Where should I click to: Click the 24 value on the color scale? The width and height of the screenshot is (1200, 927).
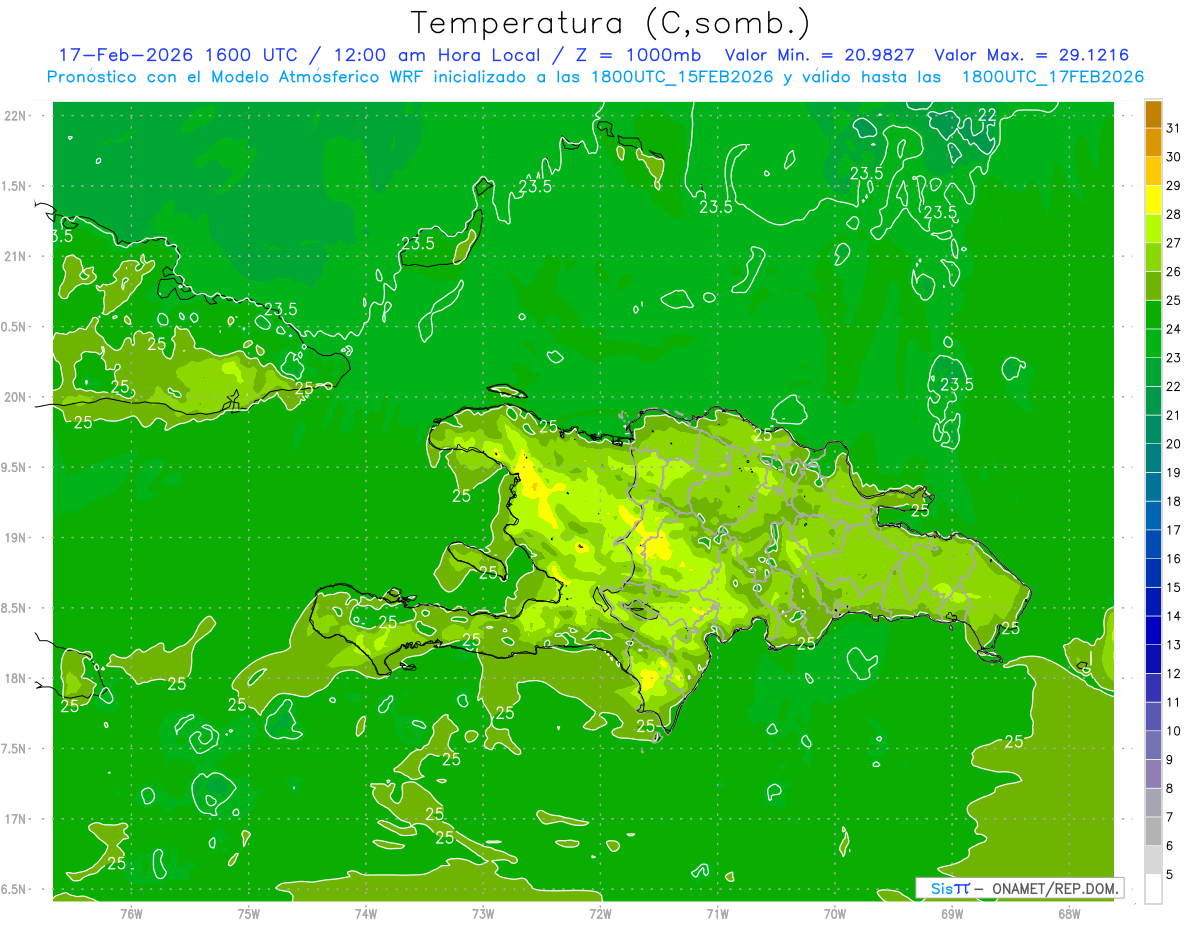1174,329
